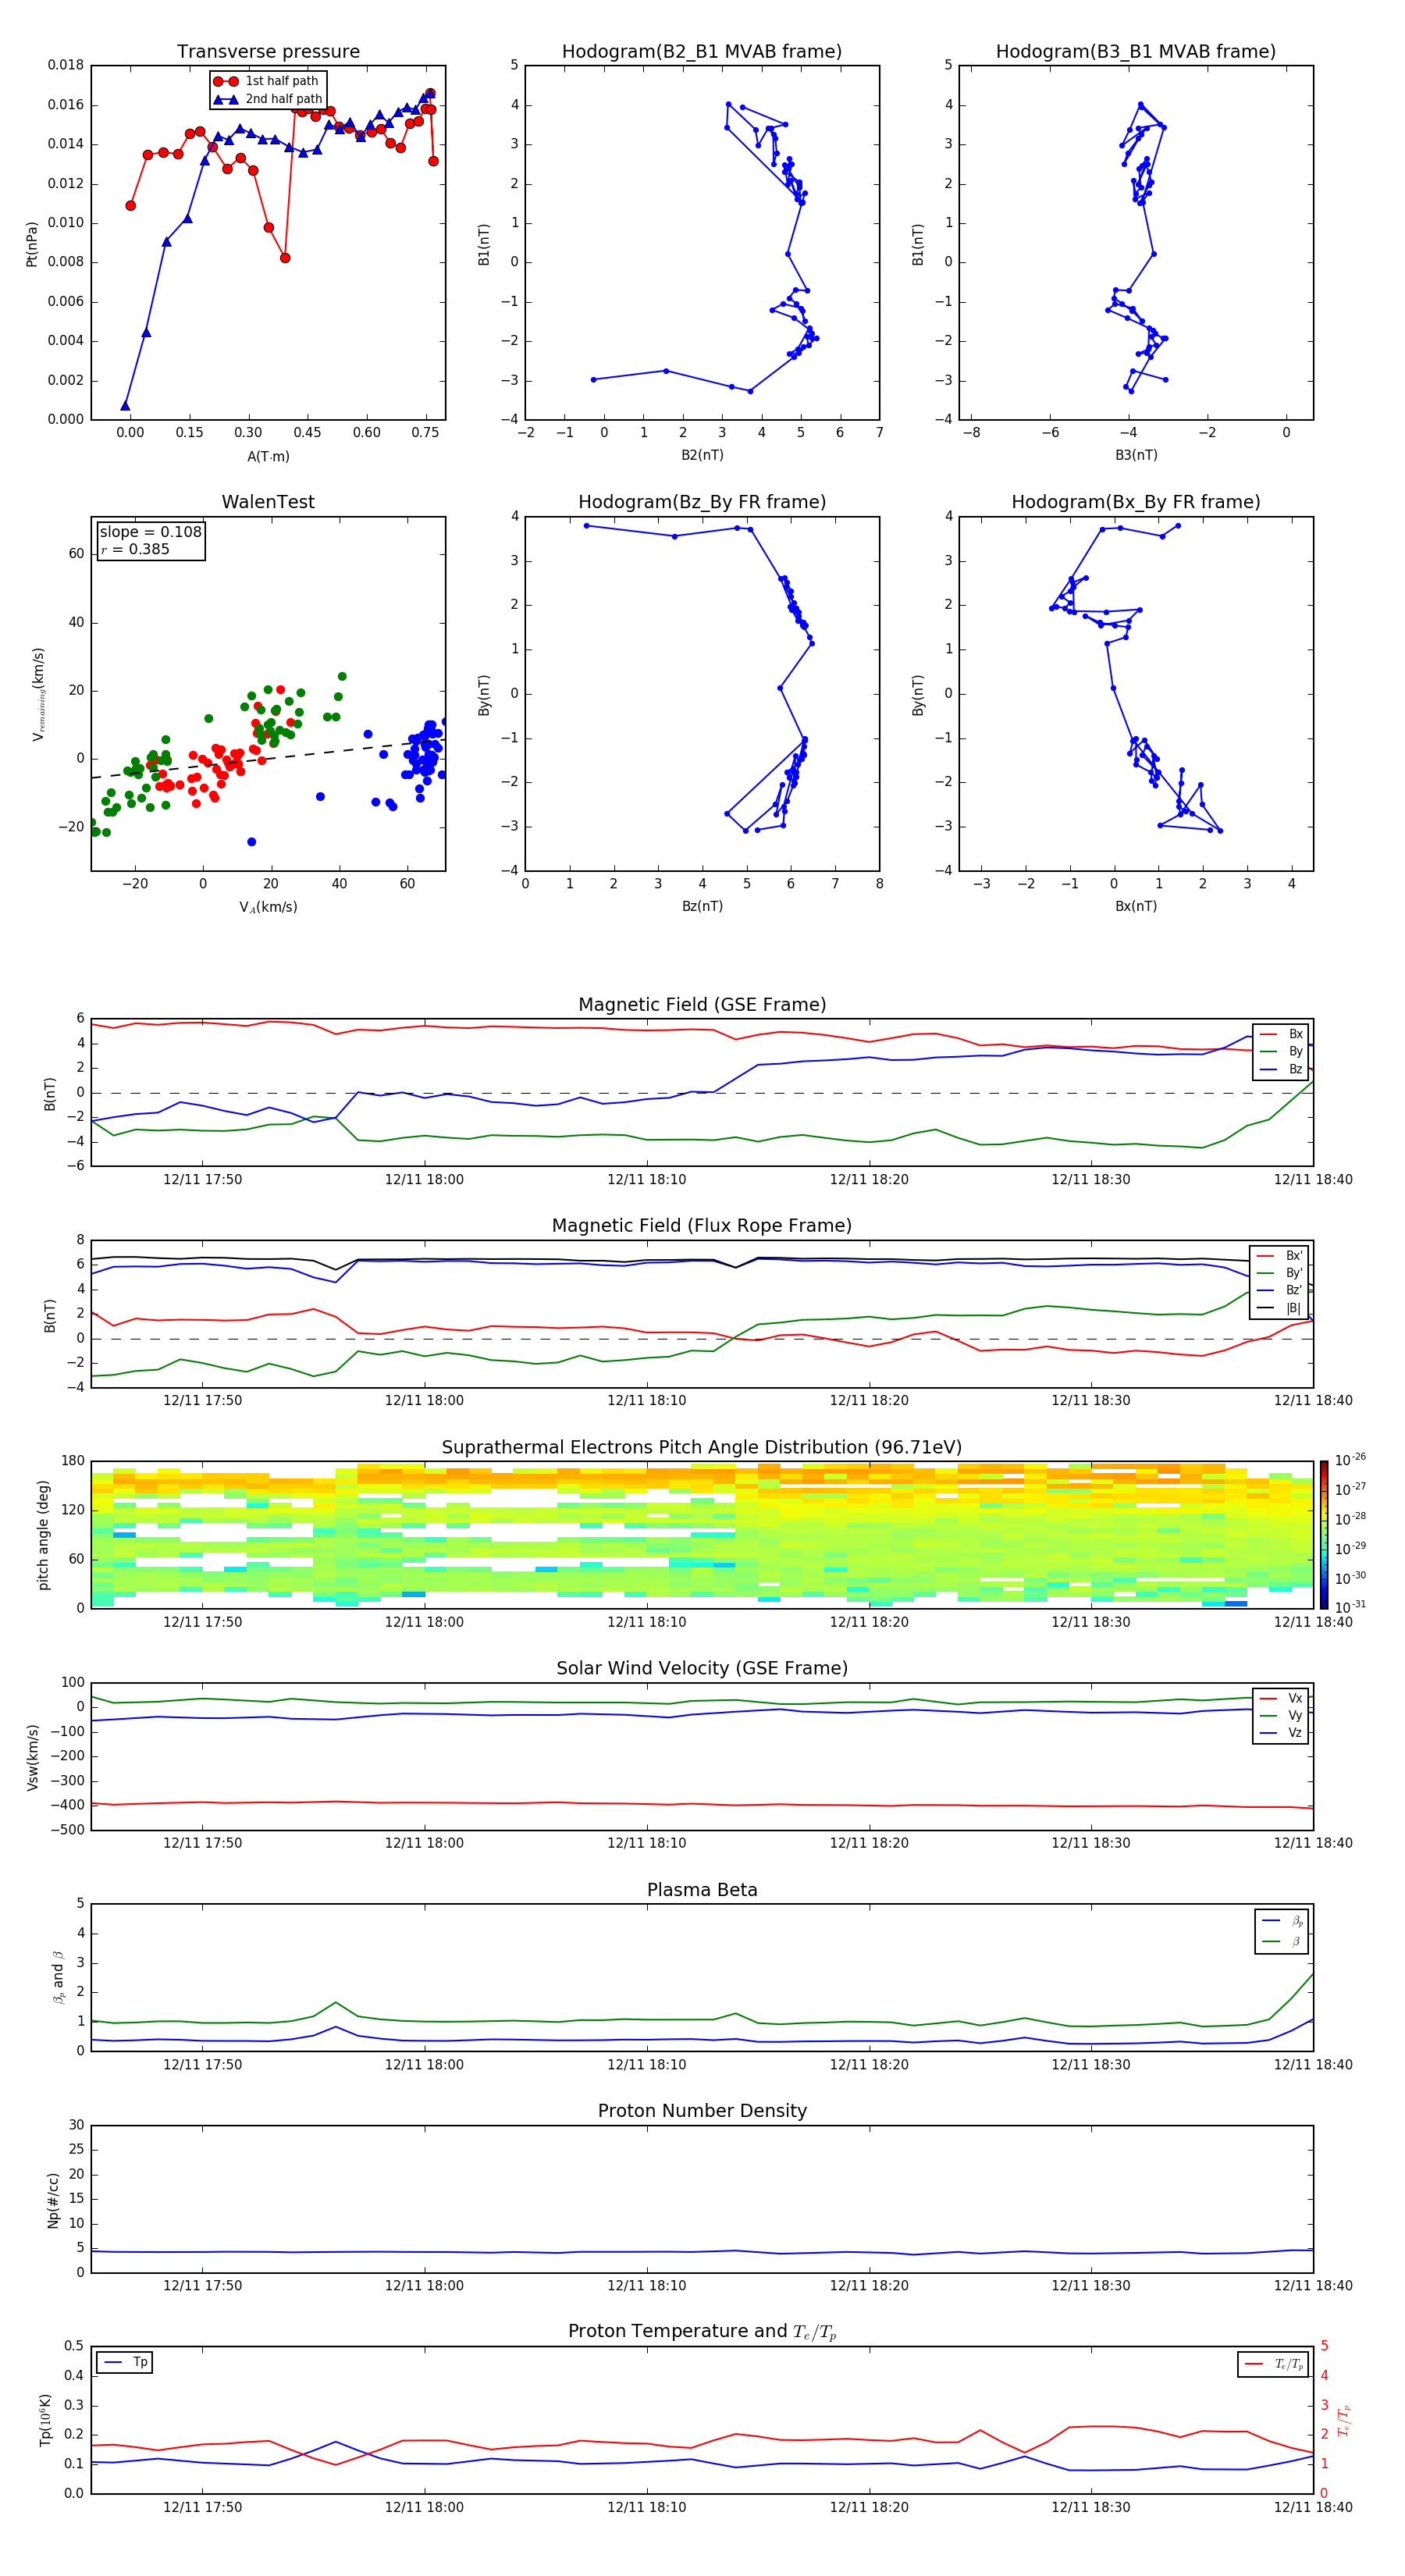Click '12/11 18:00' tick under GSE magnetic field

point(424,1180)
